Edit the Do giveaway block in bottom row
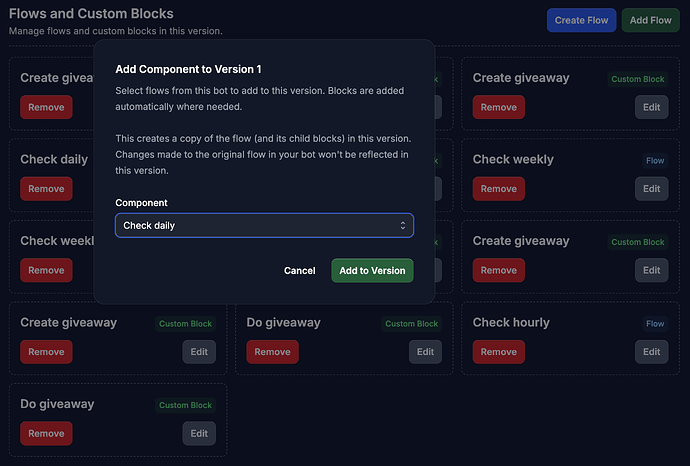This screenshot has height=466, width=690. click(199, 433)
